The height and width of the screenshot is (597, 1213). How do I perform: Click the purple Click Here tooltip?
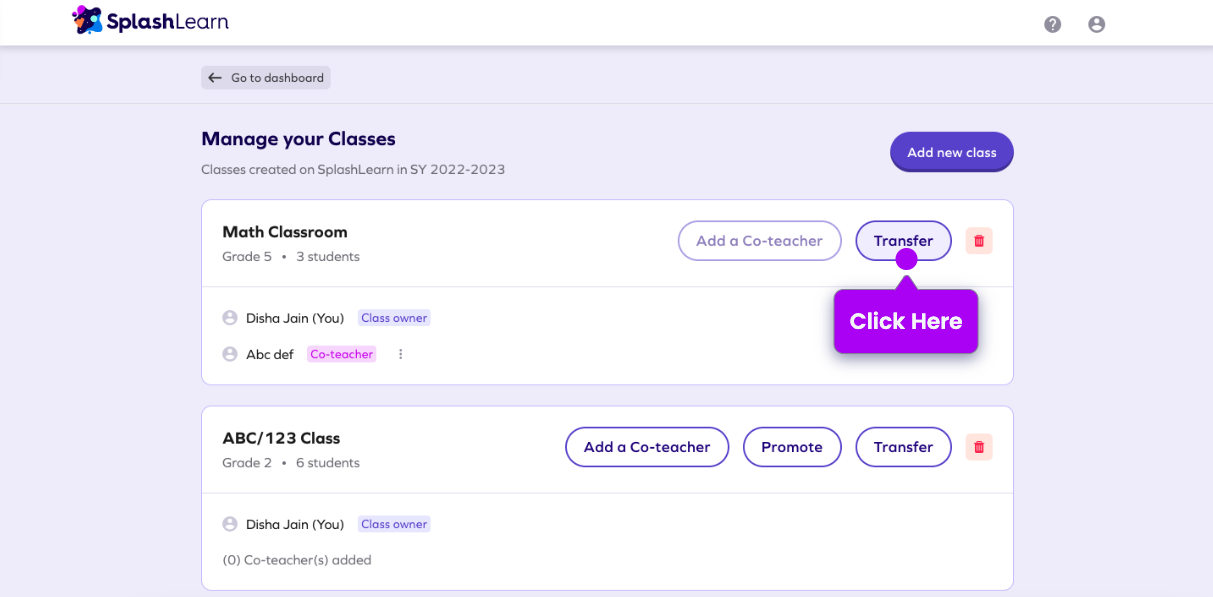pyautogui.click(x=905, y=321)
